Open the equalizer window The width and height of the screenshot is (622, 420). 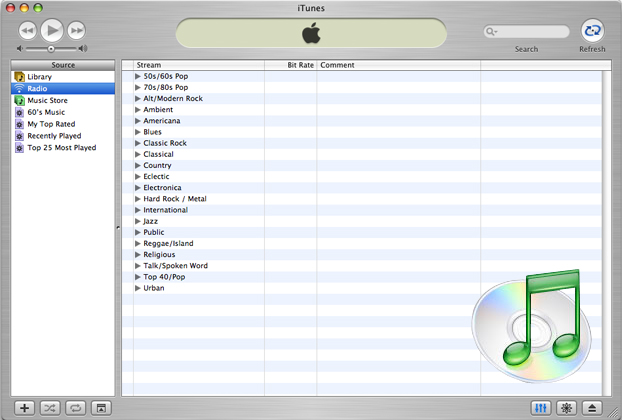click(541, 408)
